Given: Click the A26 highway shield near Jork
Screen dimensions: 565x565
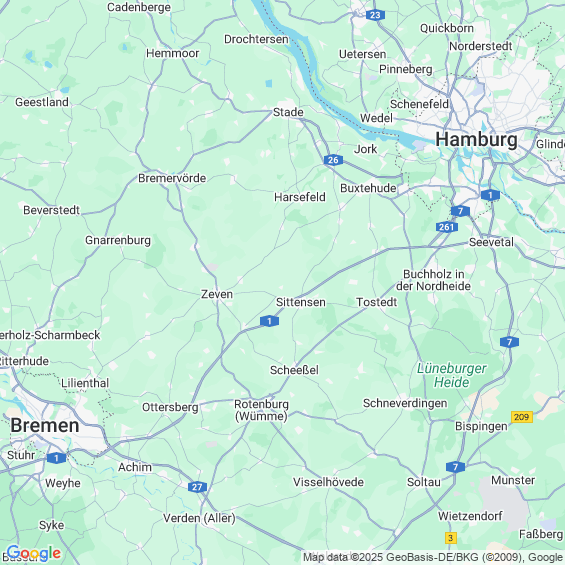Looking at the screenshot, I should pos(333,160).
